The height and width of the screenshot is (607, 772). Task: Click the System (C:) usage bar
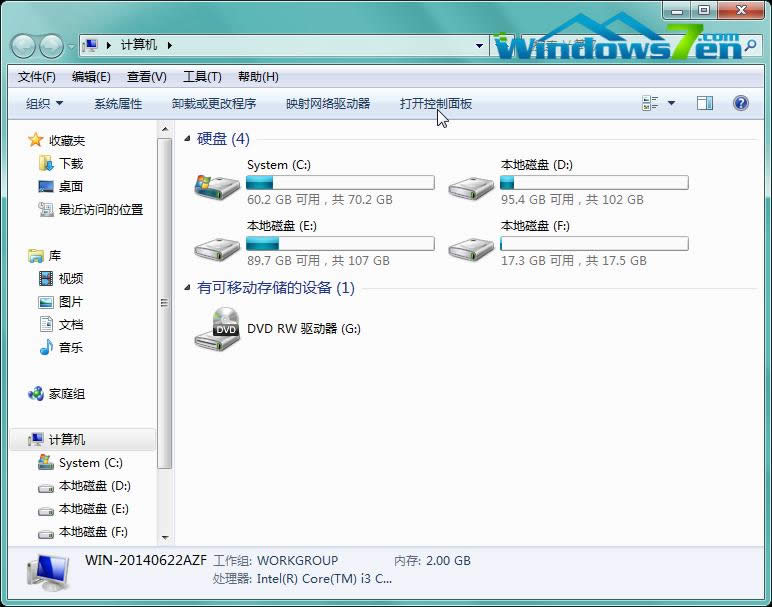340,183
